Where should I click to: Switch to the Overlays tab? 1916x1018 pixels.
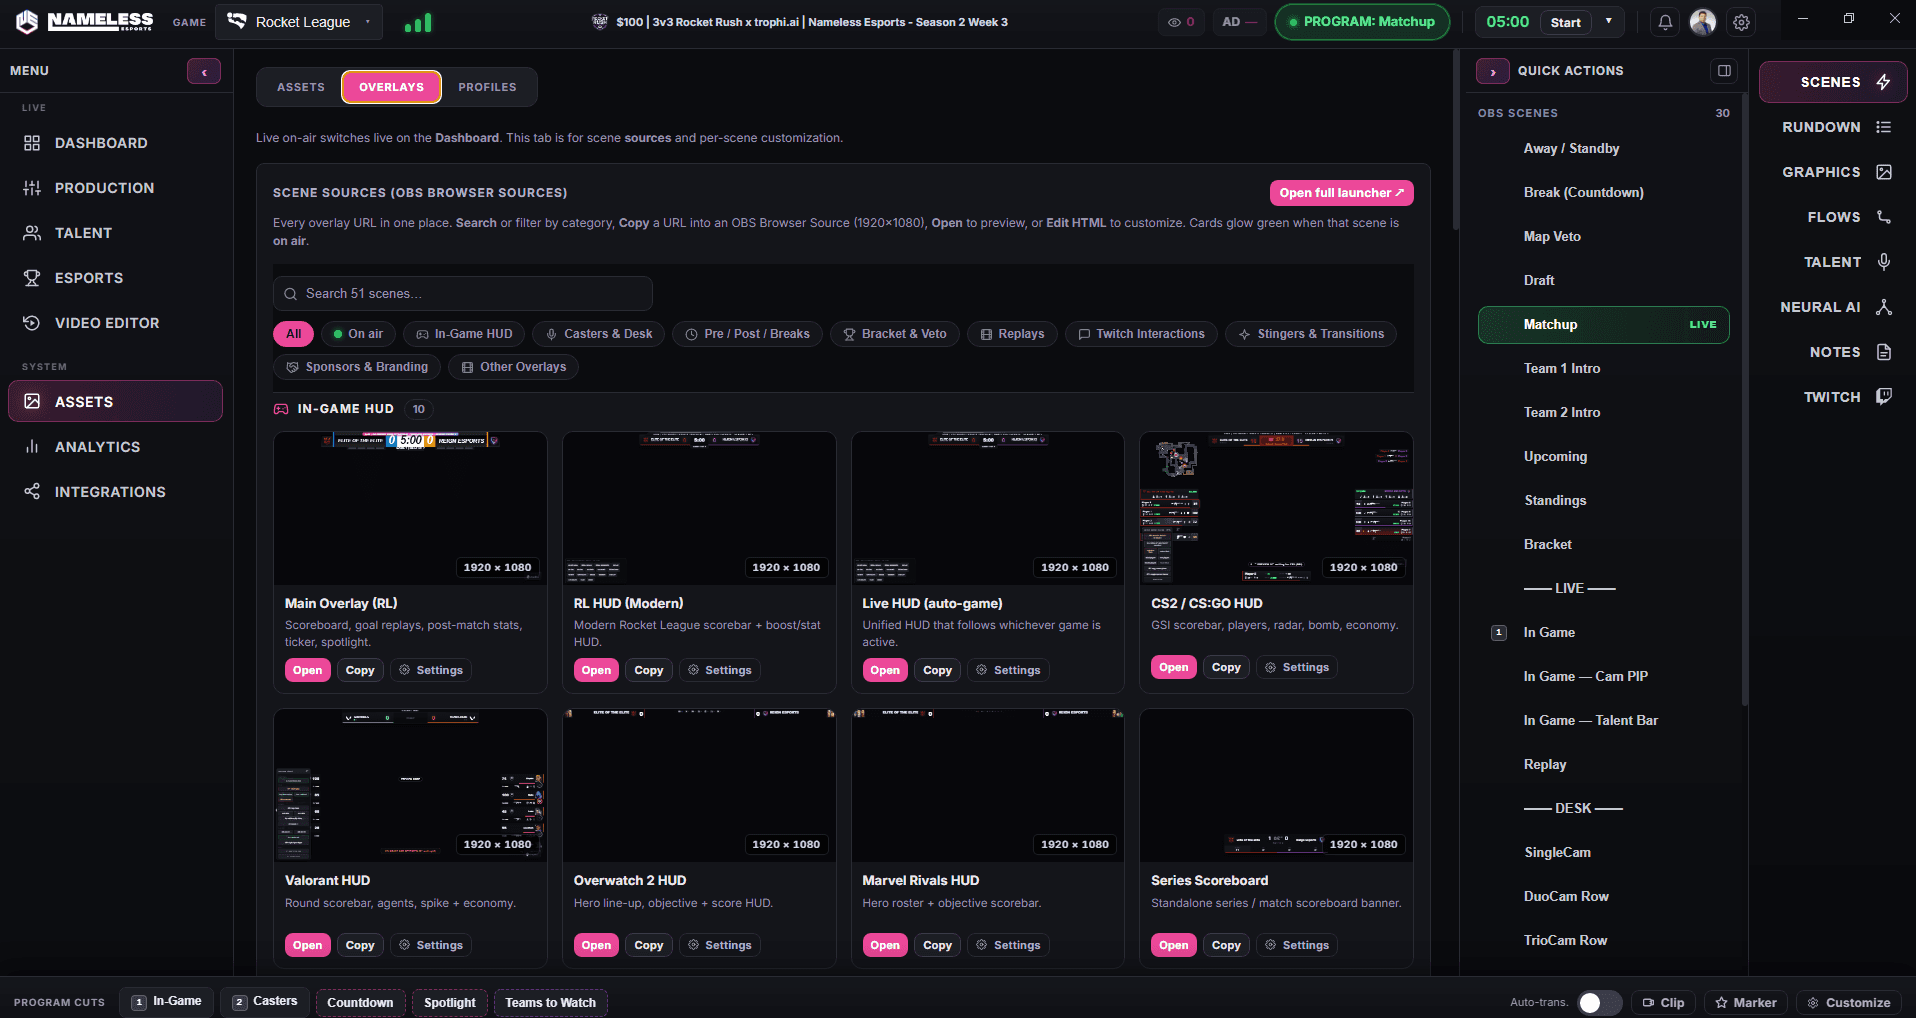(x=391, y=87)
